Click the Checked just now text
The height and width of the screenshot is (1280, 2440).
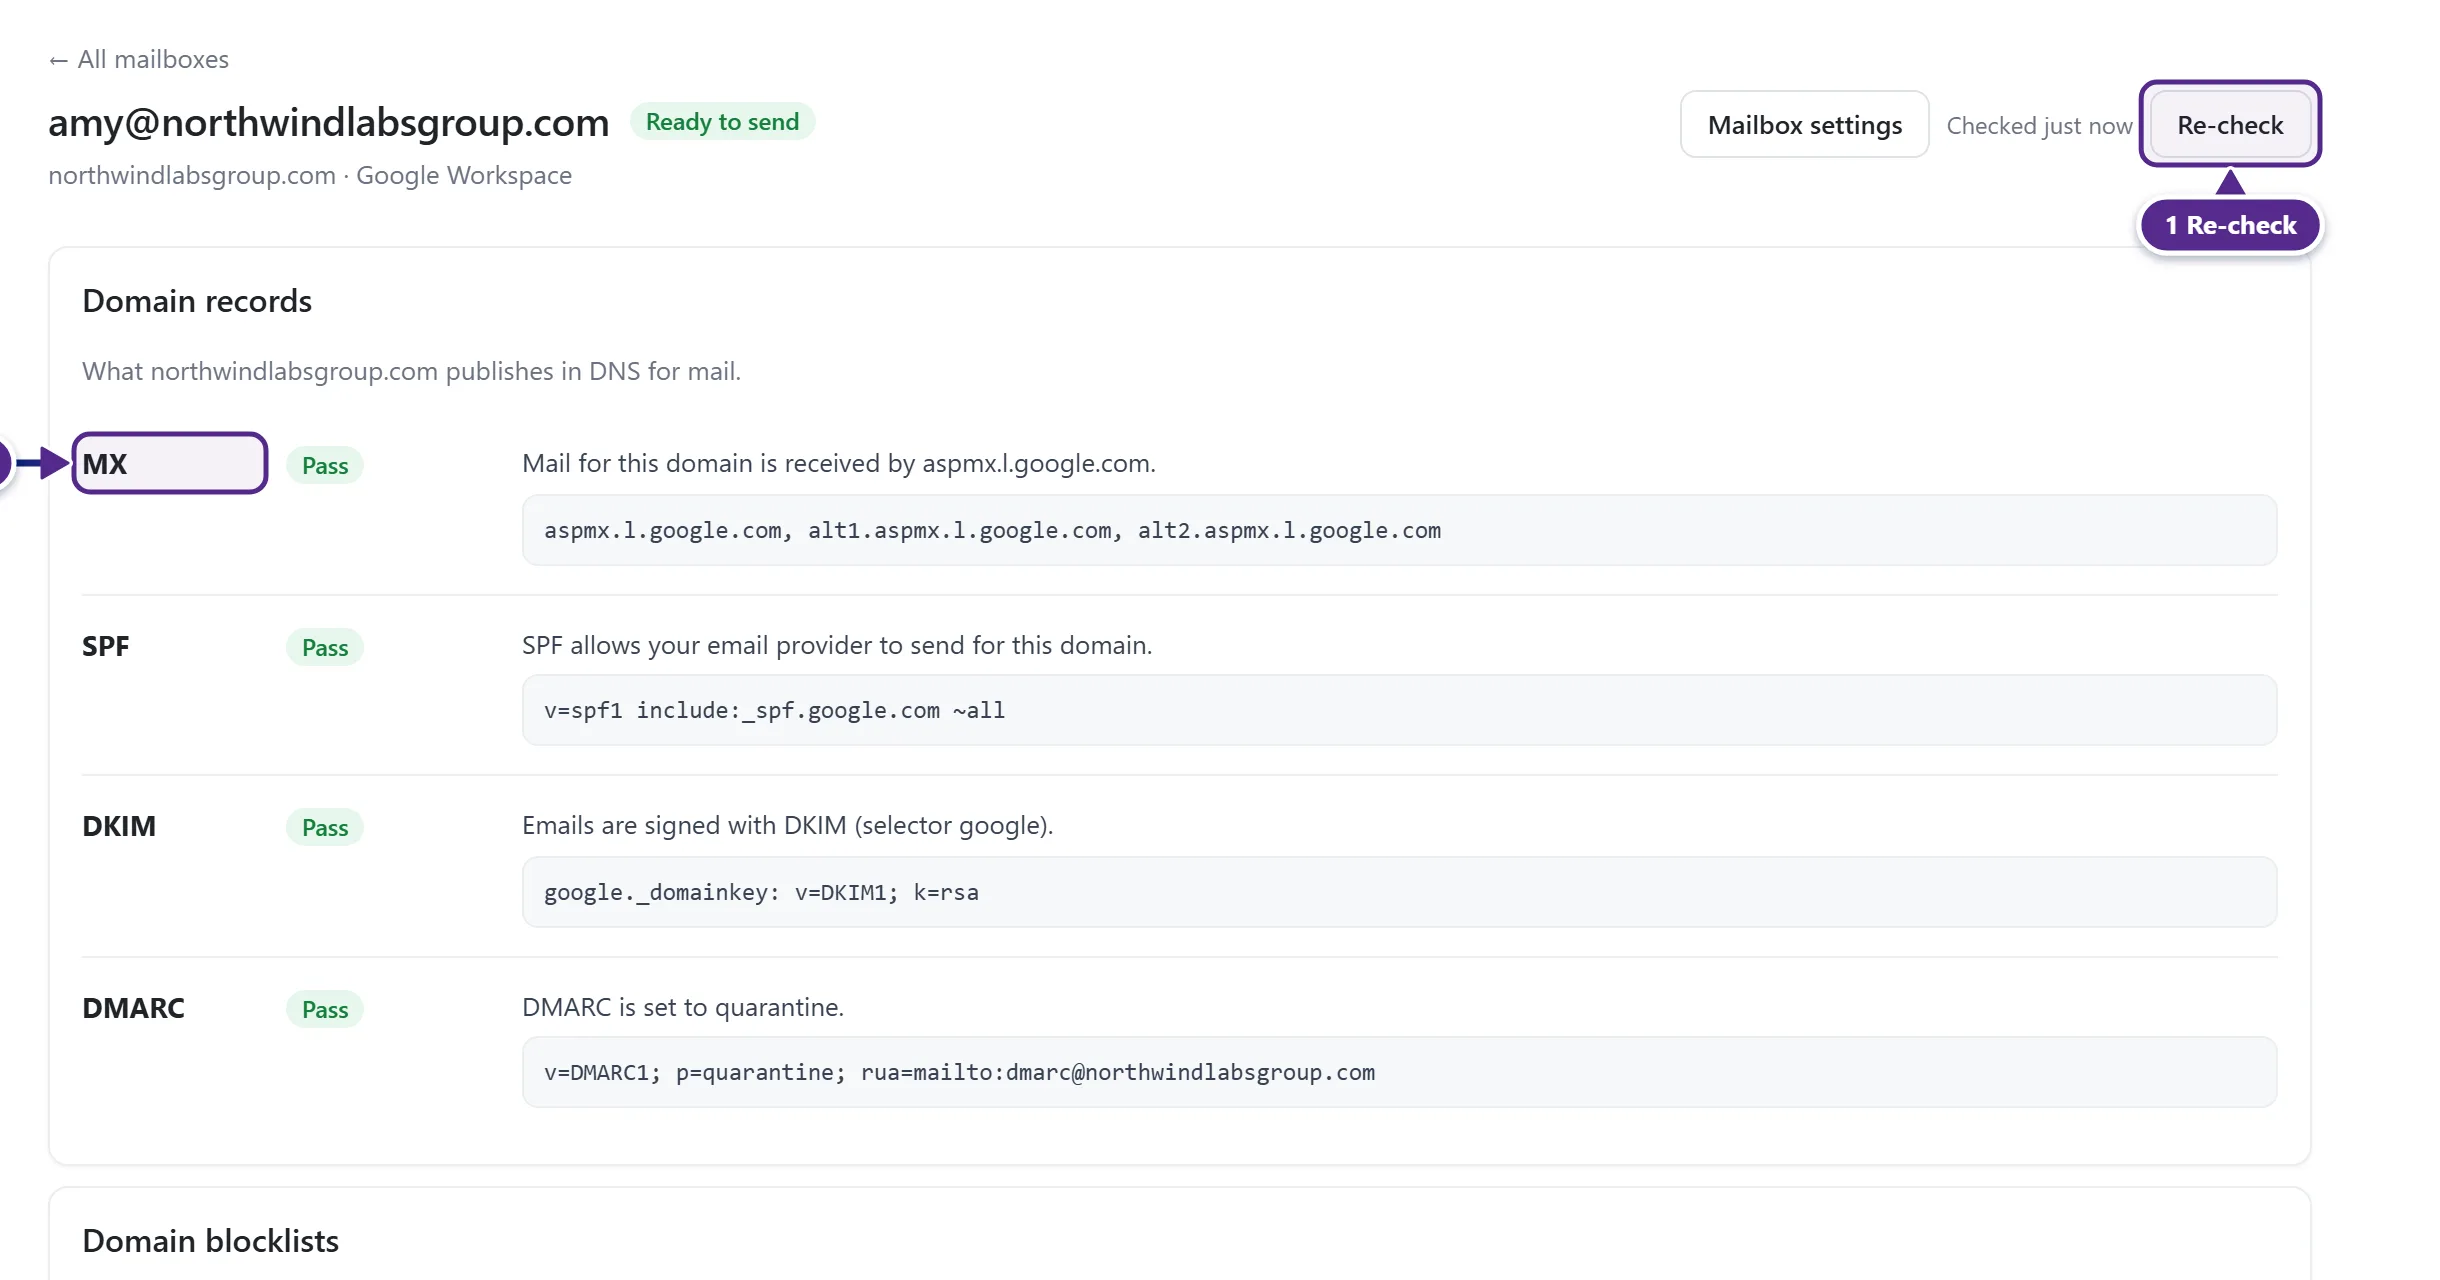tap(2039, 126)
